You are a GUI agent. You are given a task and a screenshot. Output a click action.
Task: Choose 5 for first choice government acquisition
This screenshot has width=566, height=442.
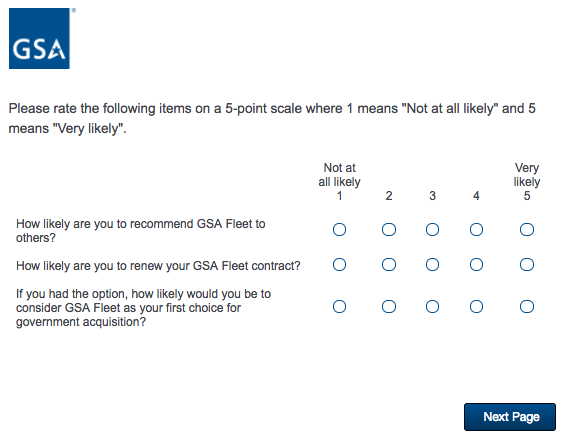point(527,307)
